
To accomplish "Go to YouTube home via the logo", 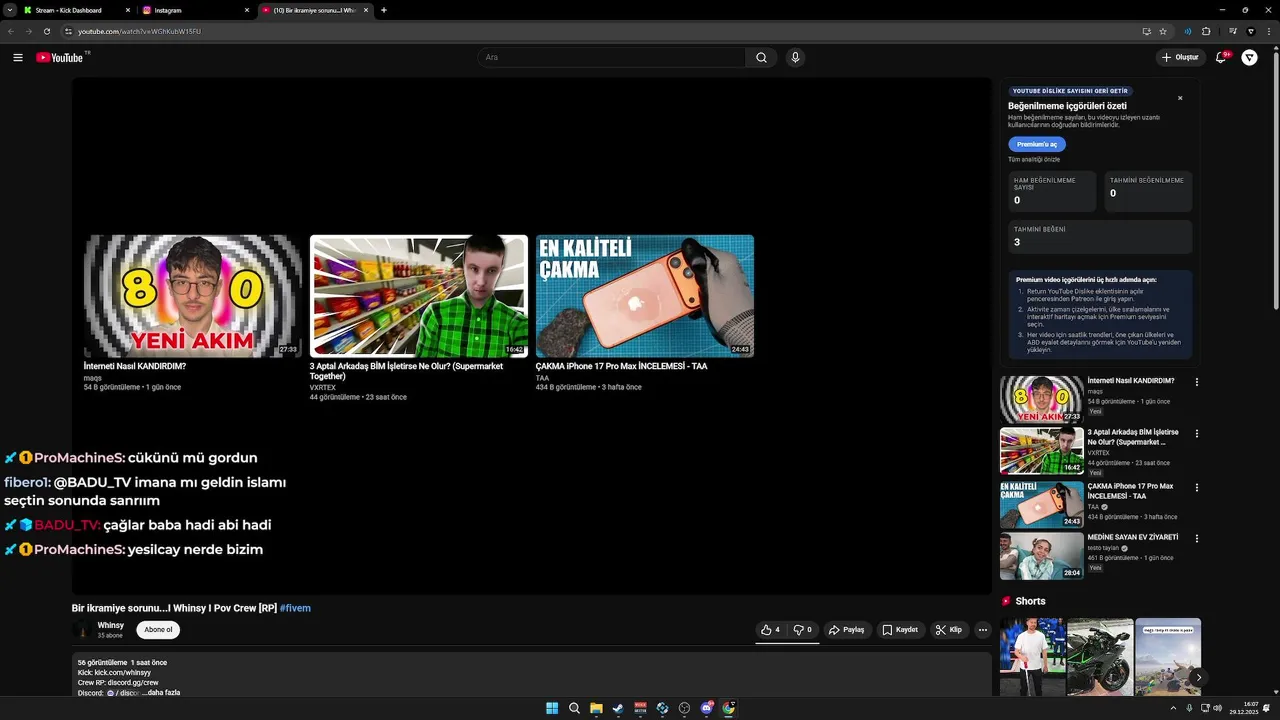I will 60,57.
